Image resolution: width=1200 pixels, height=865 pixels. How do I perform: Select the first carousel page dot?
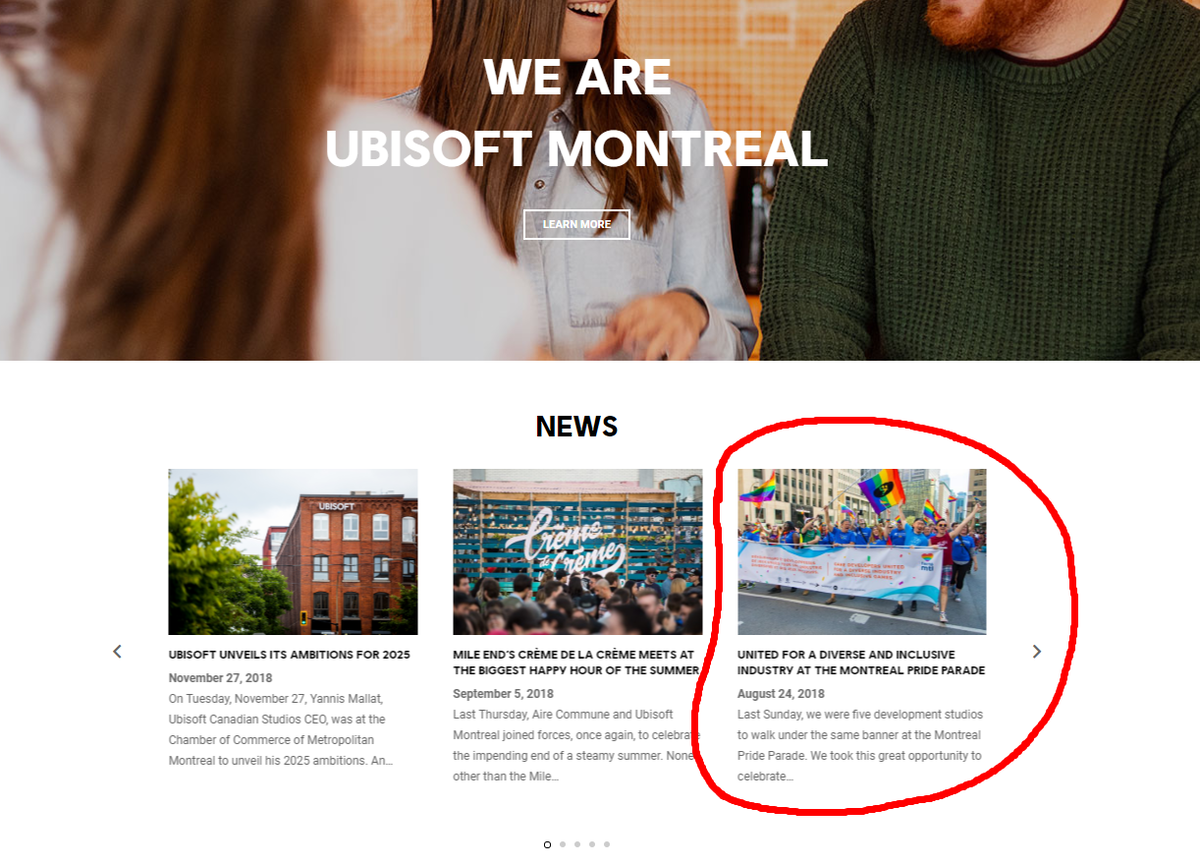pos(547,844)
